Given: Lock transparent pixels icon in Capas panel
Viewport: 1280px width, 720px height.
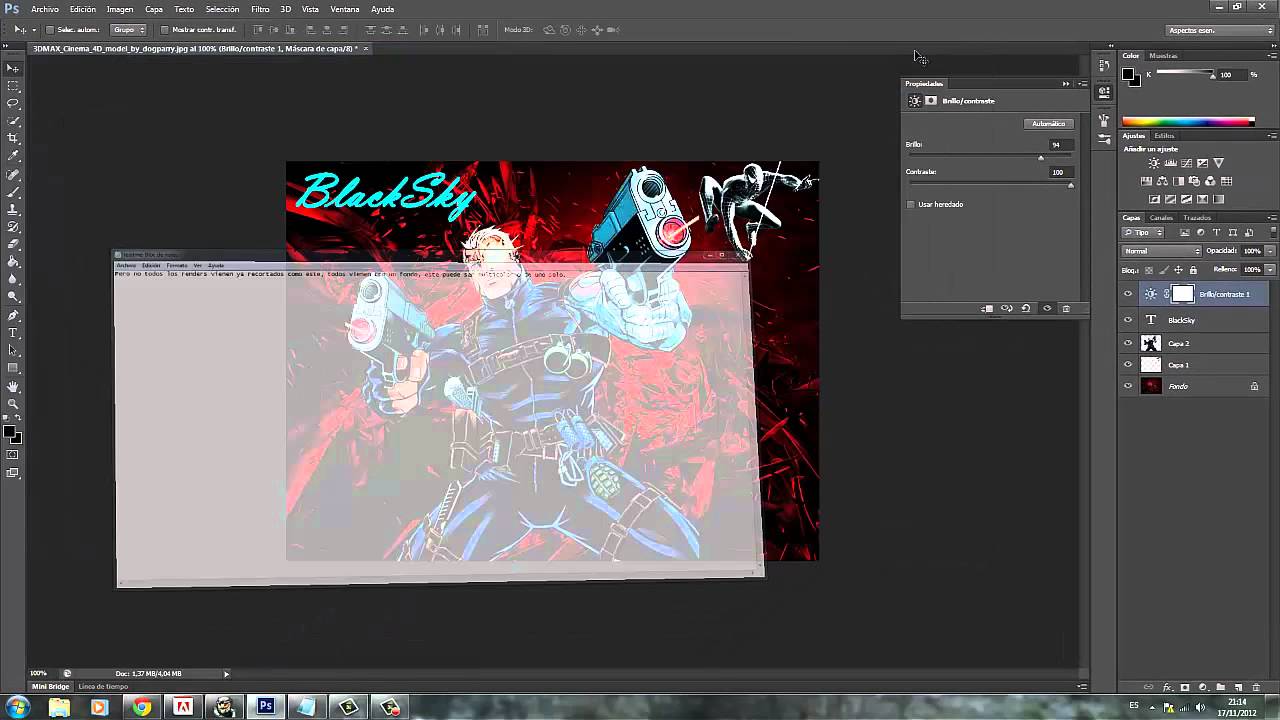Looking at the screenshot, I should pos(1148,270).
